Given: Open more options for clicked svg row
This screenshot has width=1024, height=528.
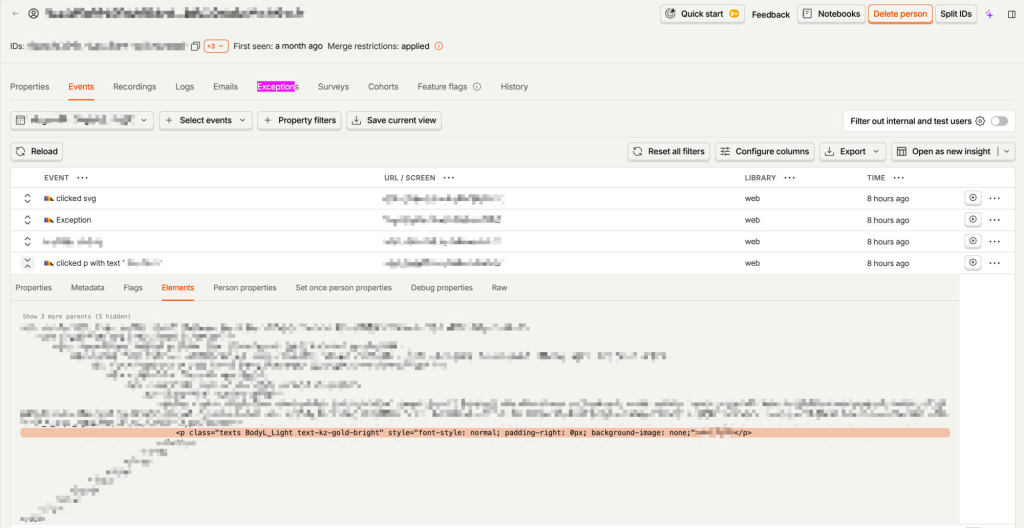Looking at the screenshot, I should [x=995, y=198].
